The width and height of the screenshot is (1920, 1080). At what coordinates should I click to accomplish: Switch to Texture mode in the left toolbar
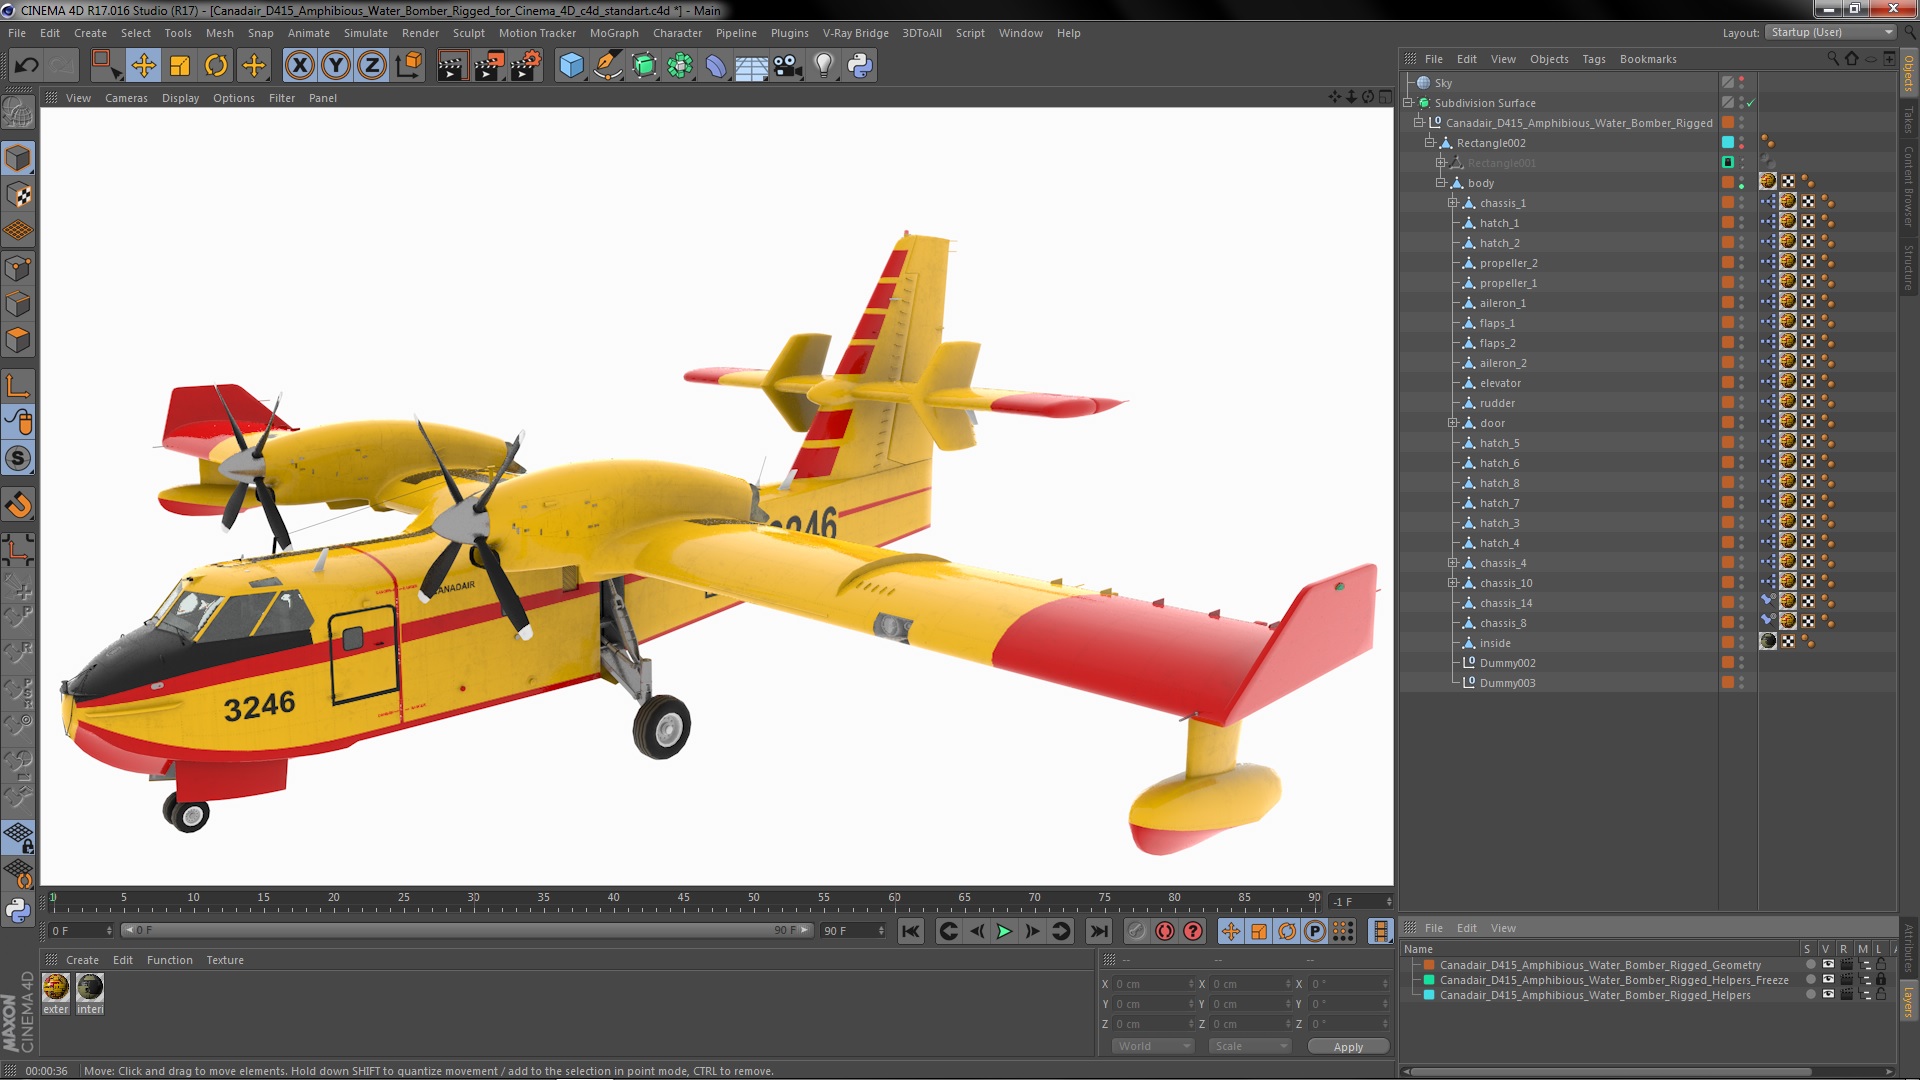pos(18,195)
